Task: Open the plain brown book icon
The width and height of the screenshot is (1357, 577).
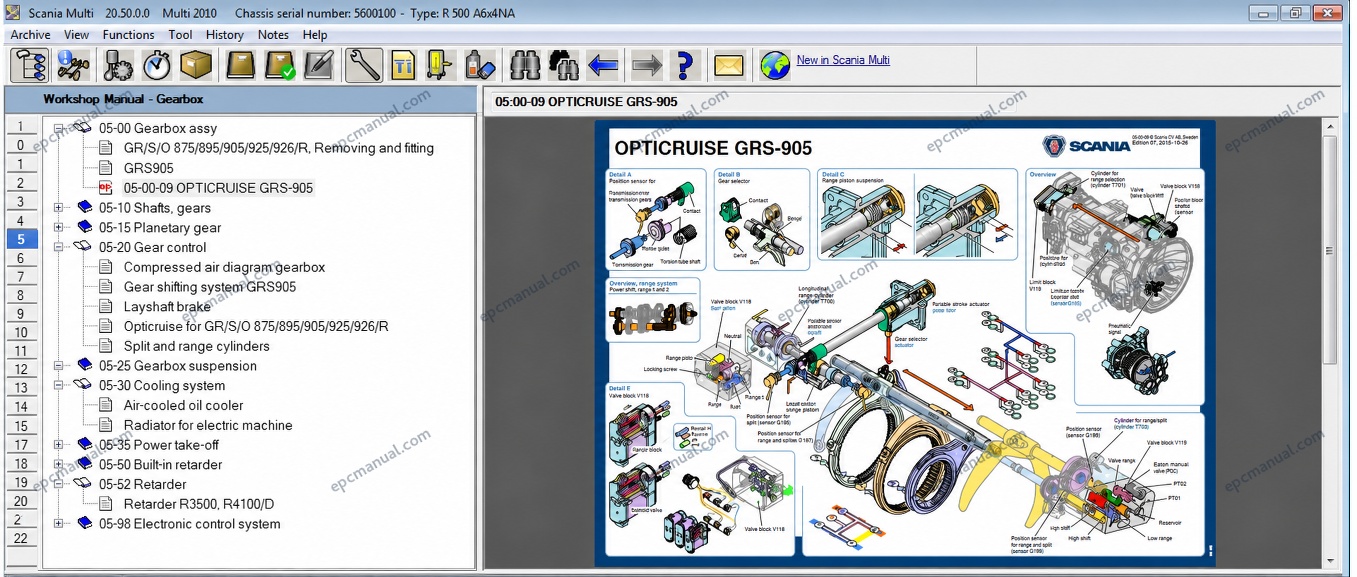Action: 241,65
